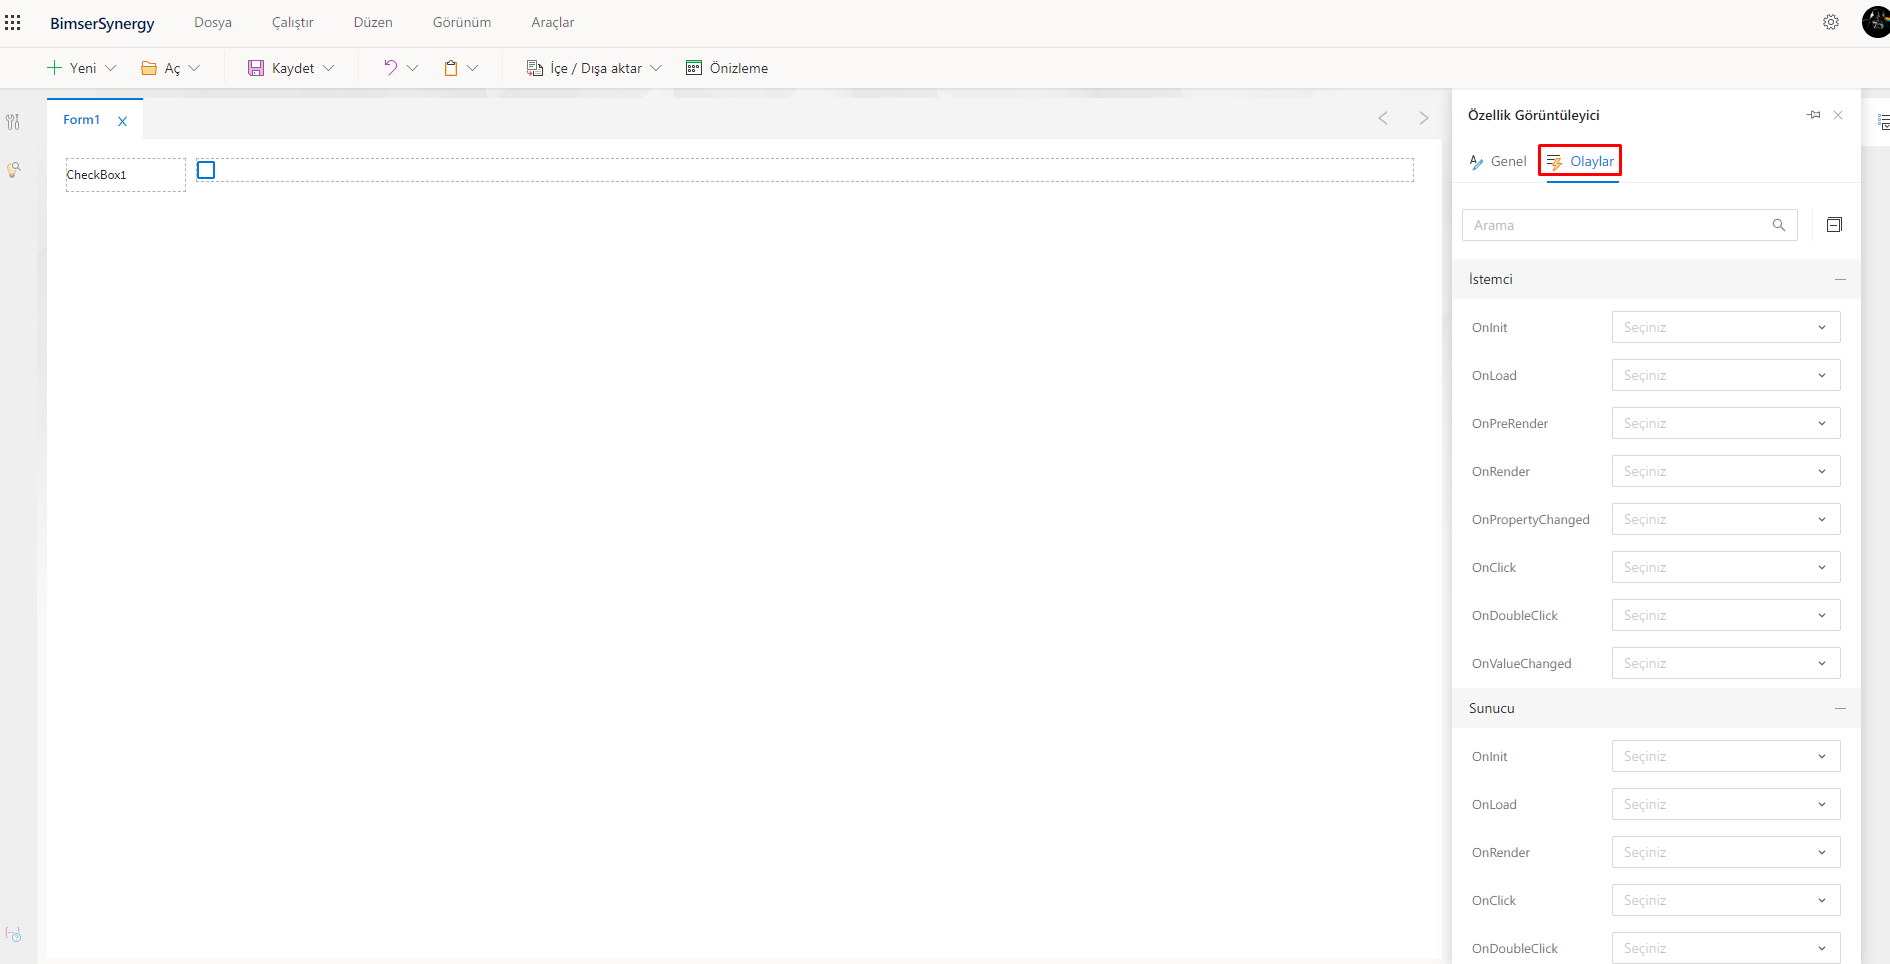Screen dimensions: 1890x964
Task: Open the İstemci OnClick dropdown
Action: [1726, 567]
